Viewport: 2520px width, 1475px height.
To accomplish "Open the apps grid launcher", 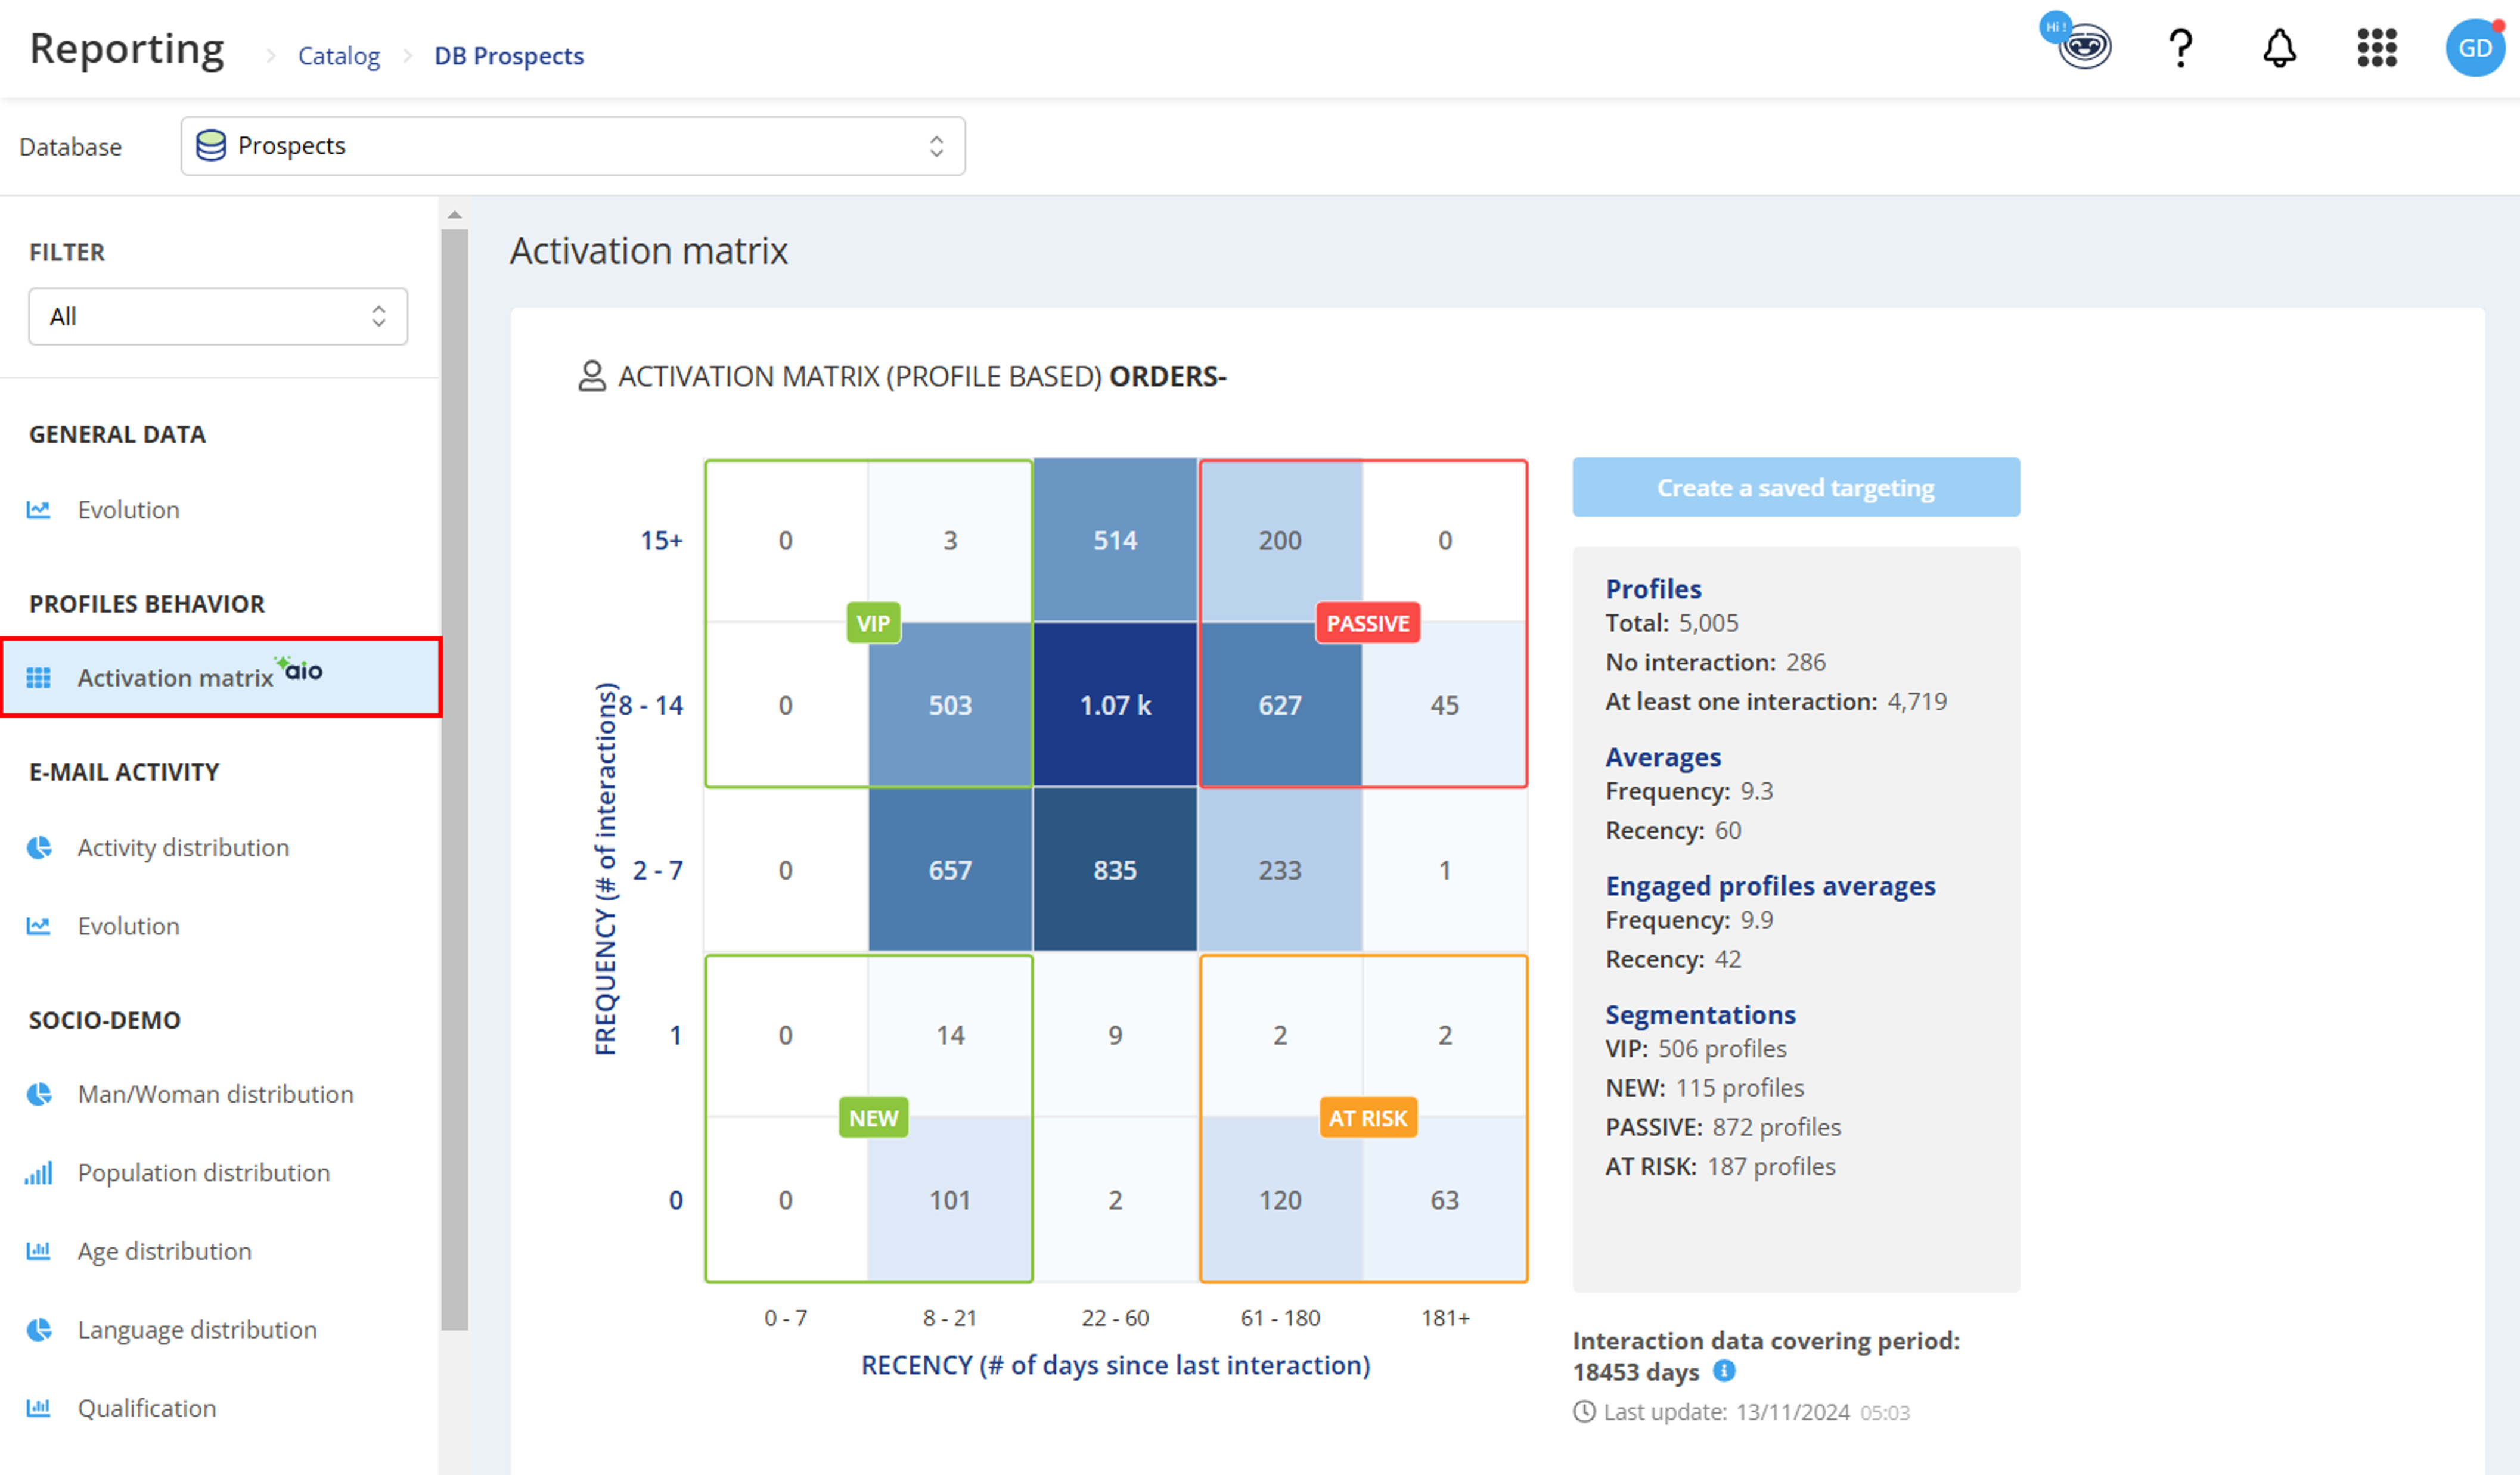I will pos(2376,47).
